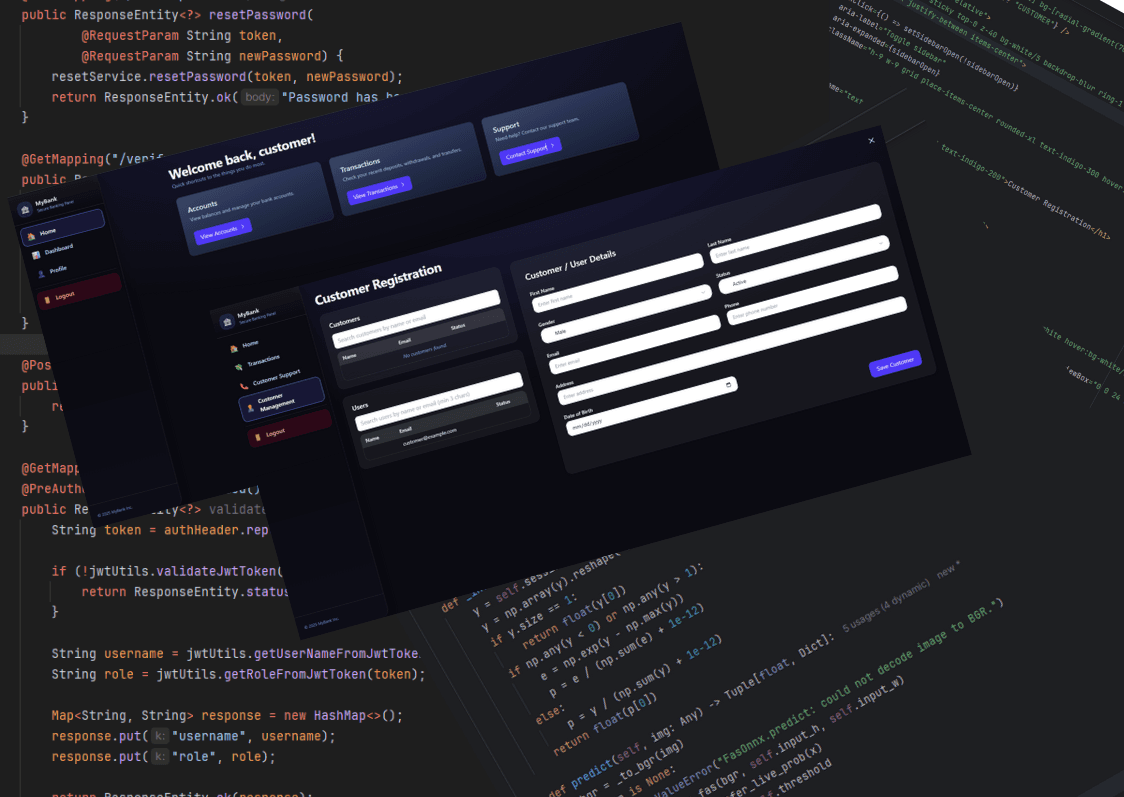Select Customer Management in the sidebar menu
The image size is (1124, 797).
pos(283,400)
